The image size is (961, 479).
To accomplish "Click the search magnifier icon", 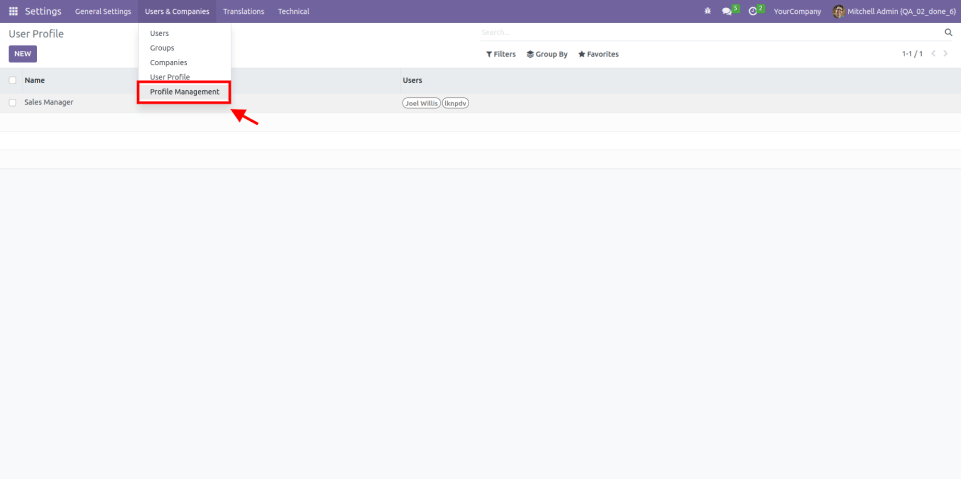I will pyautogui.click(x=949, y=33).
